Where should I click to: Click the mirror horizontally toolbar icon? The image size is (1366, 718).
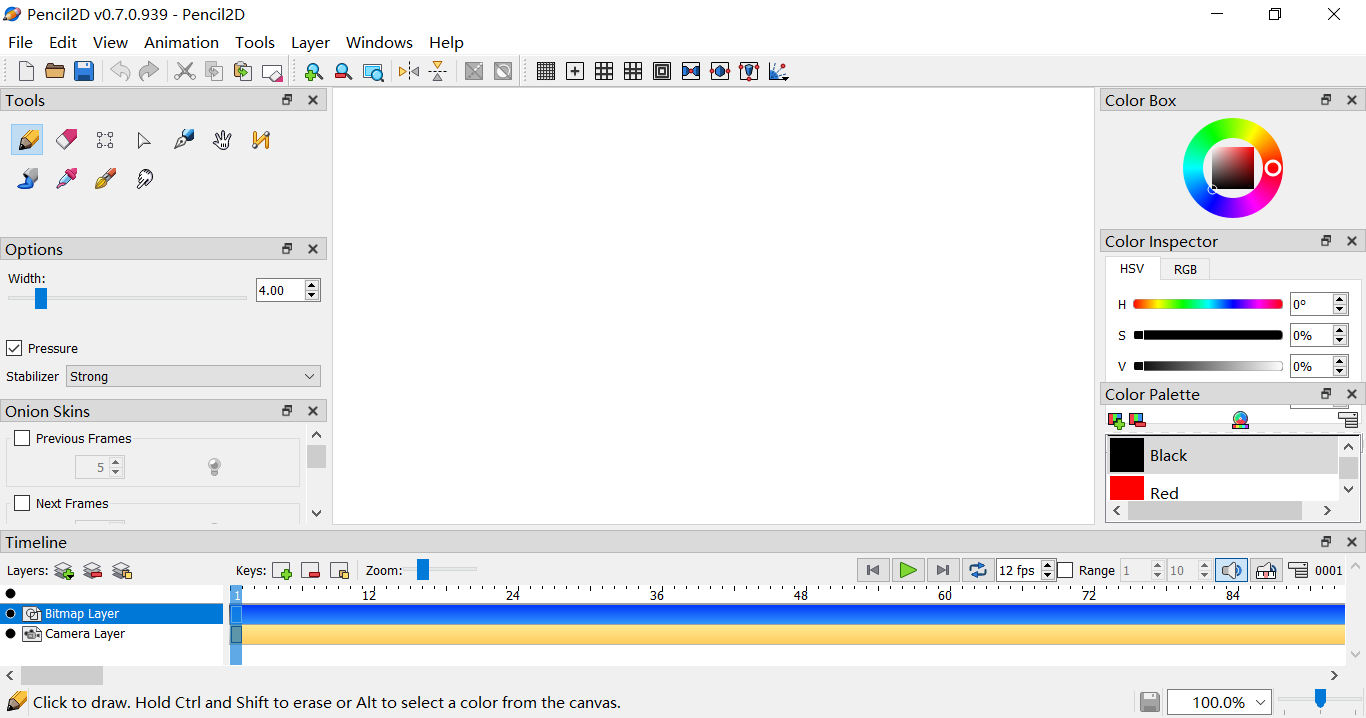coord(408,71)
